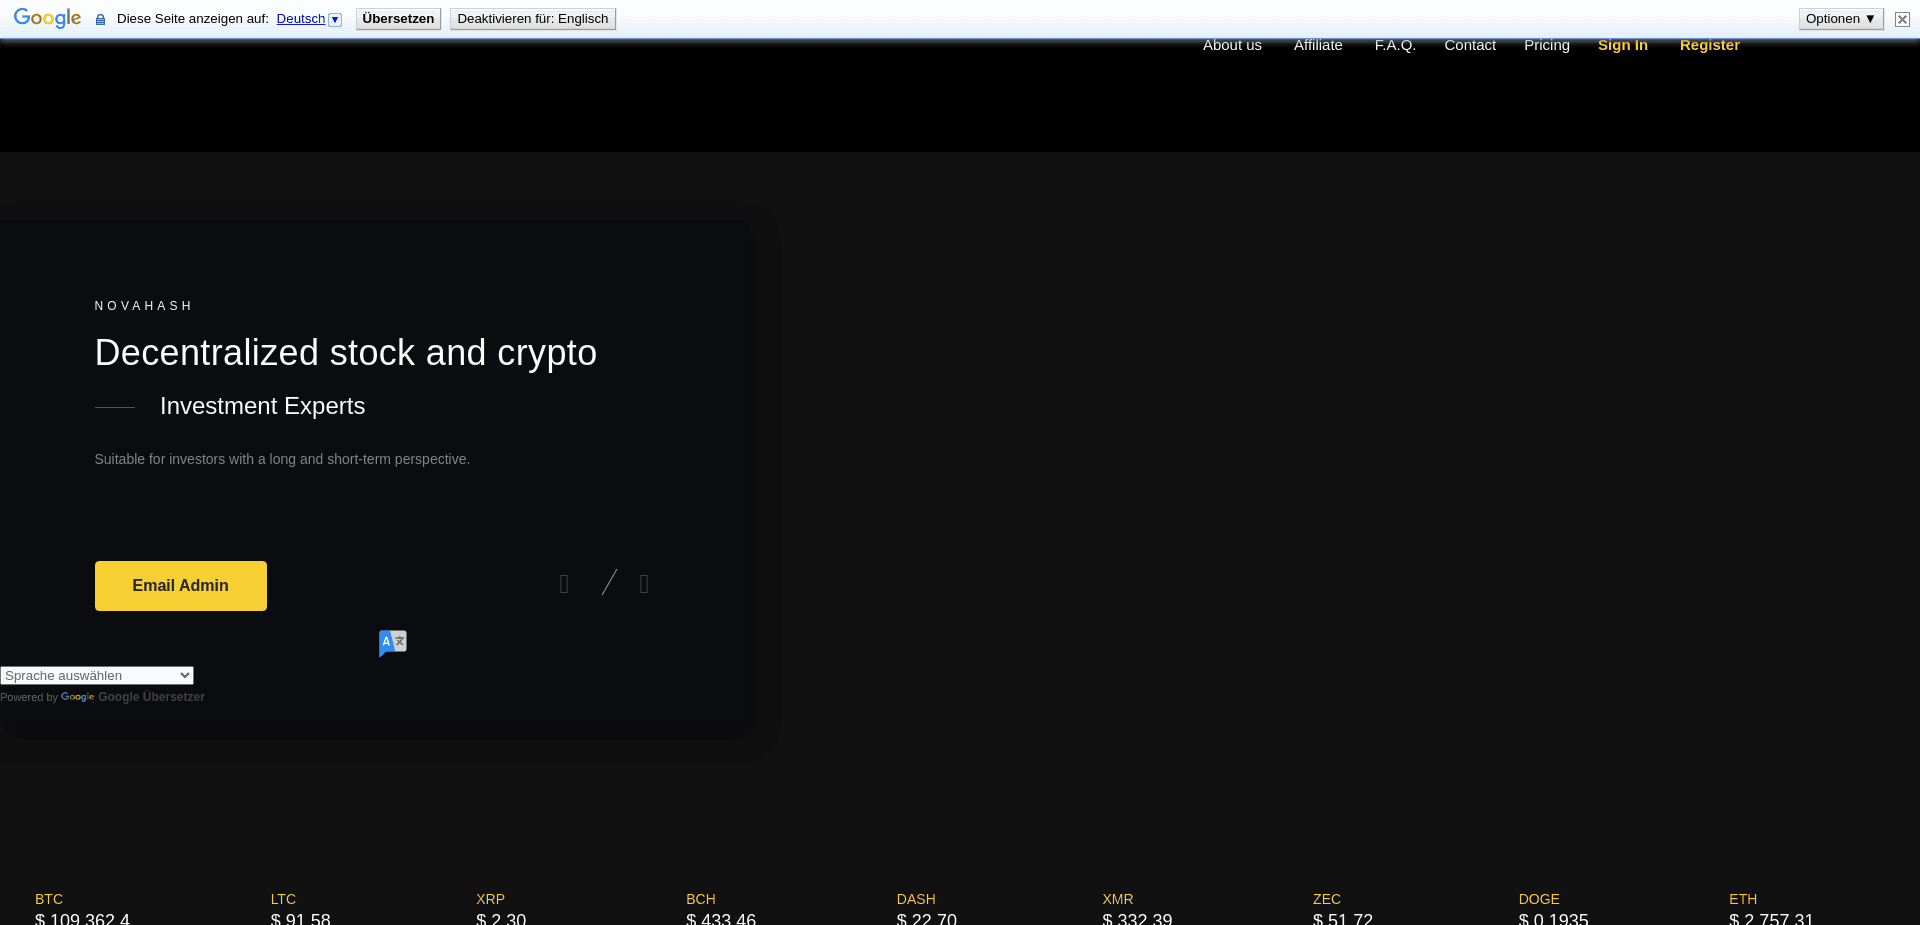Open the Deutsch language dropdown arrow

(x=334, y=19)
